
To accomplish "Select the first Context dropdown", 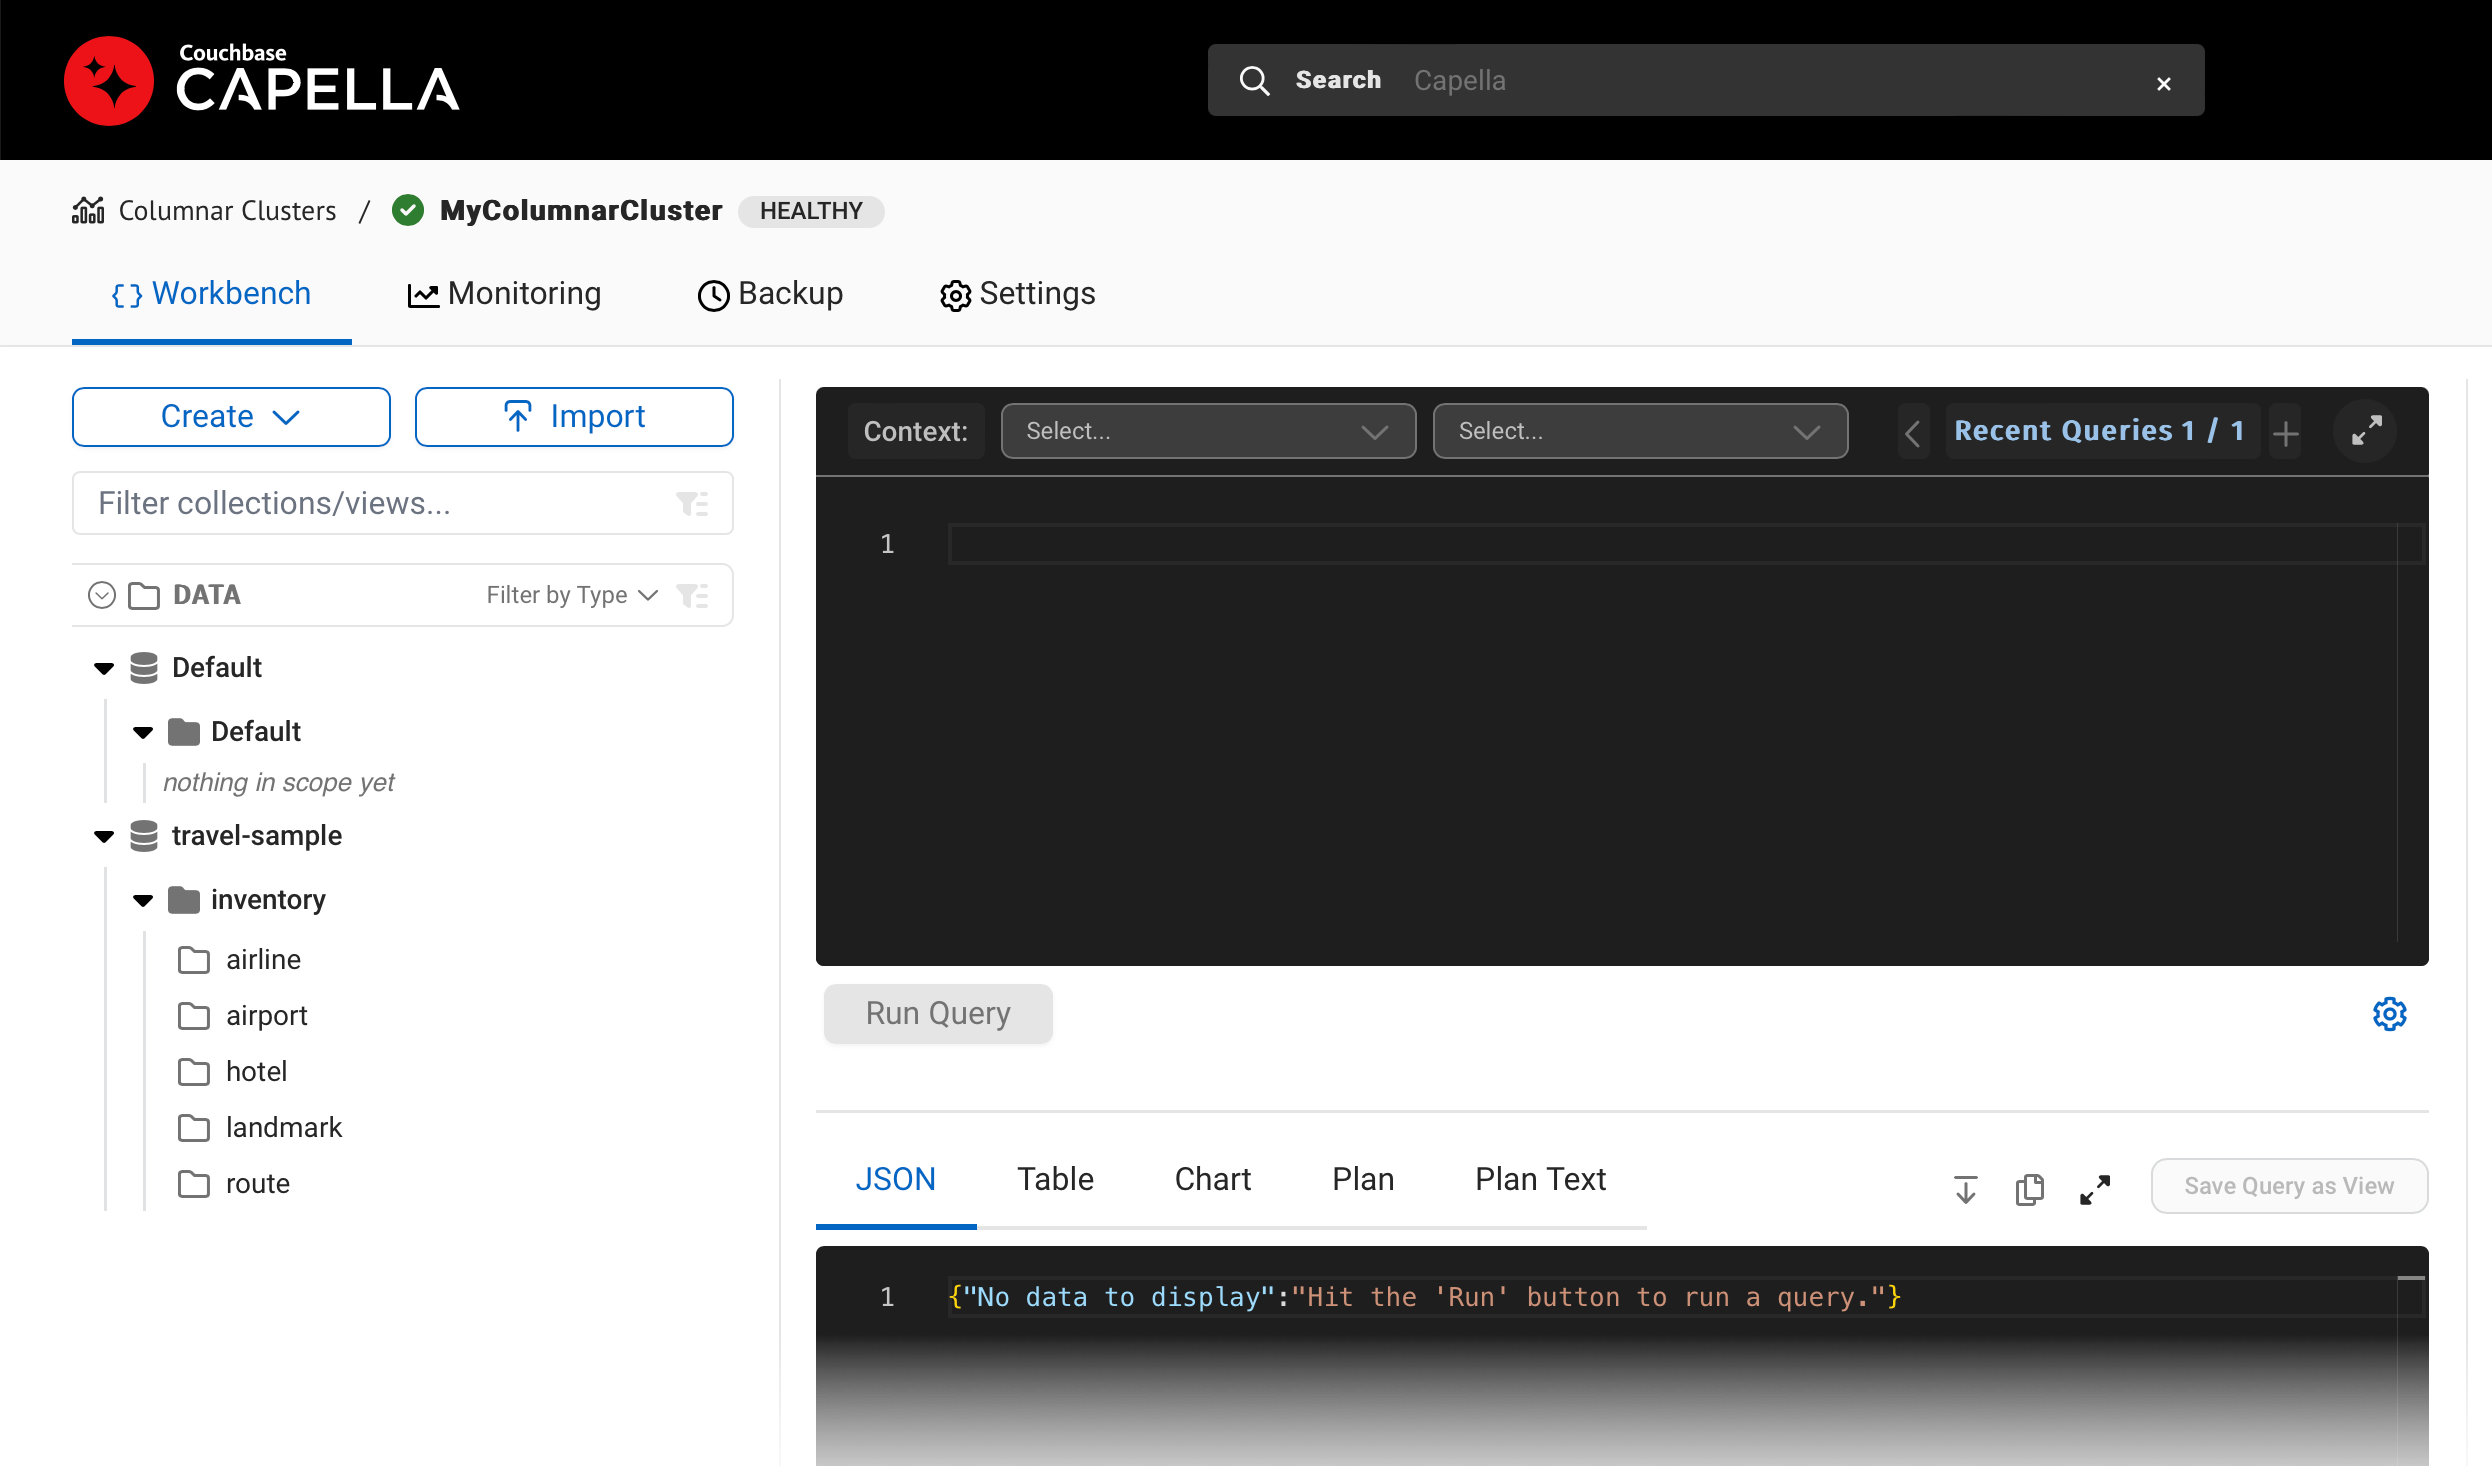I will click(x=1204, y=431).
